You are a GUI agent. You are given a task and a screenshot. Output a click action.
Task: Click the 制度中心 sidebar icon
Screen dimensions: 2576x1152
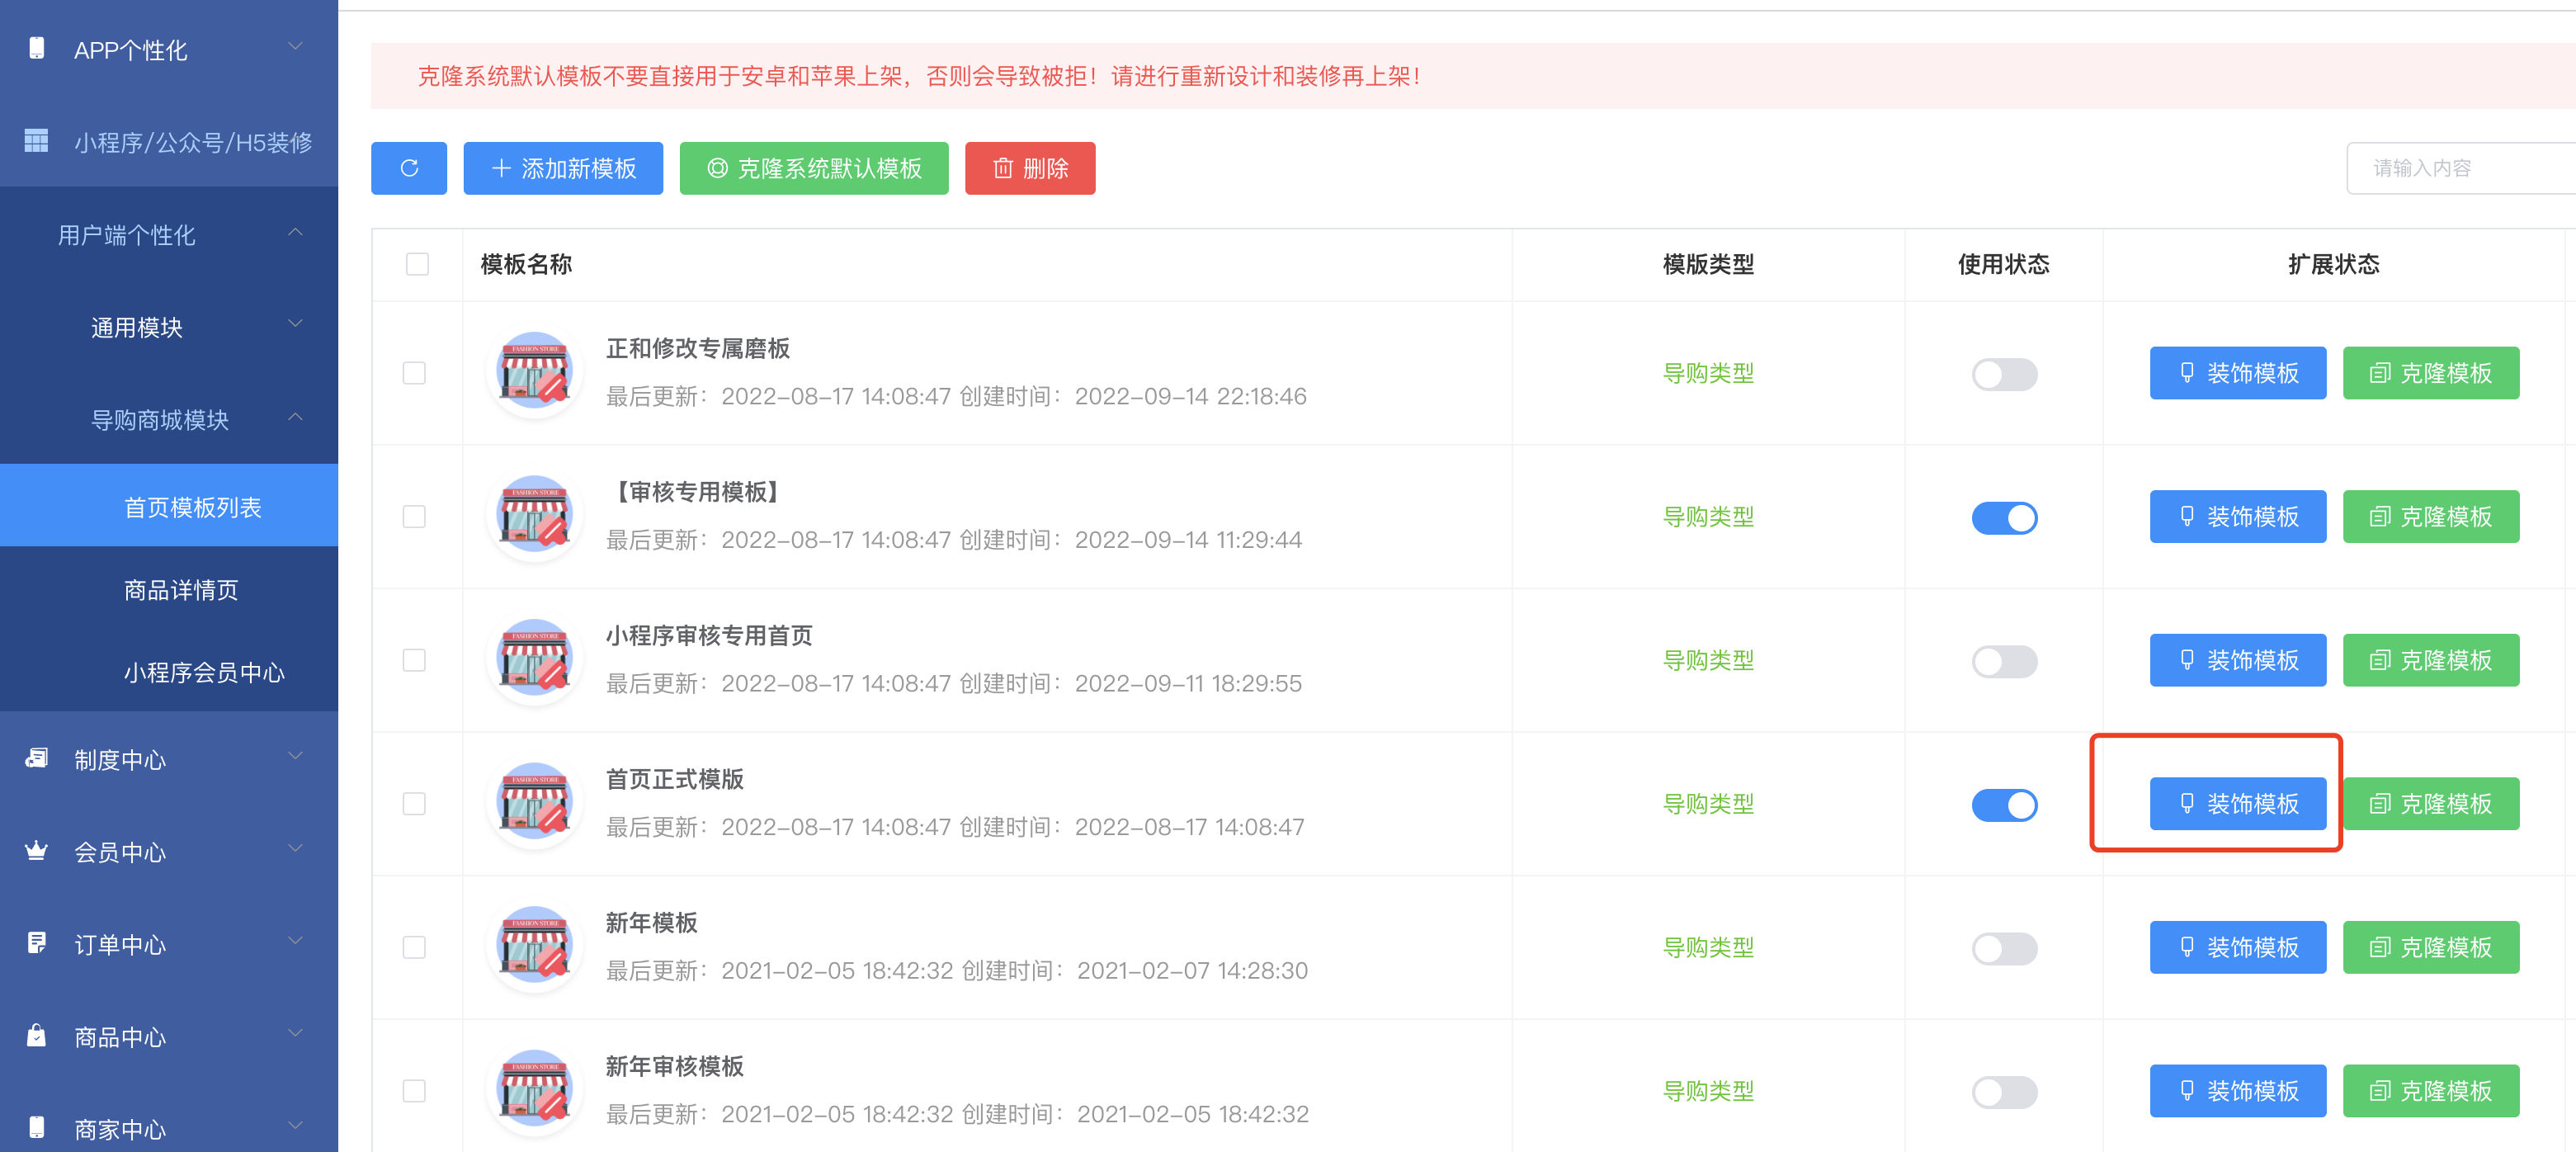tap(37, 758)
